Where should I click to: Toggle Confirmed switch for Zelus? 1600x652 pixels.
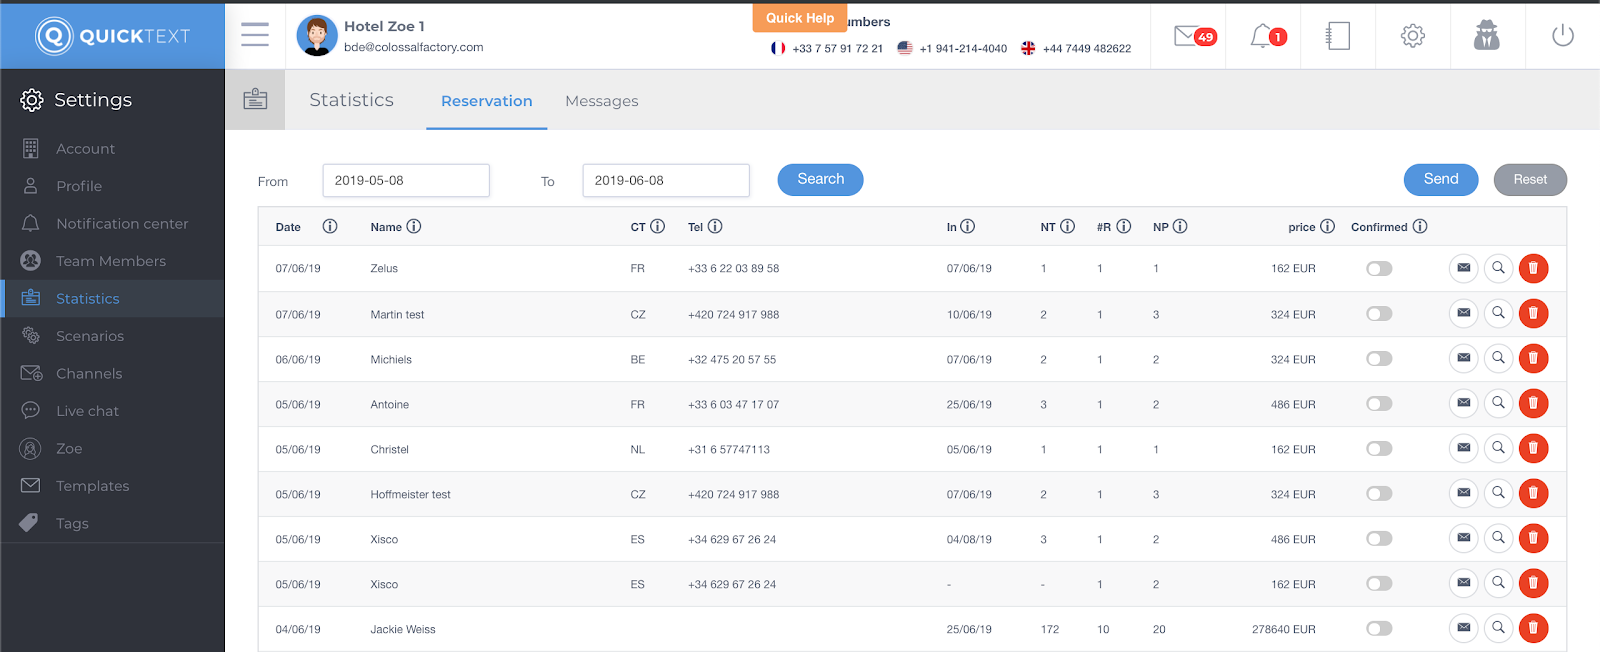coord(1379,269)
